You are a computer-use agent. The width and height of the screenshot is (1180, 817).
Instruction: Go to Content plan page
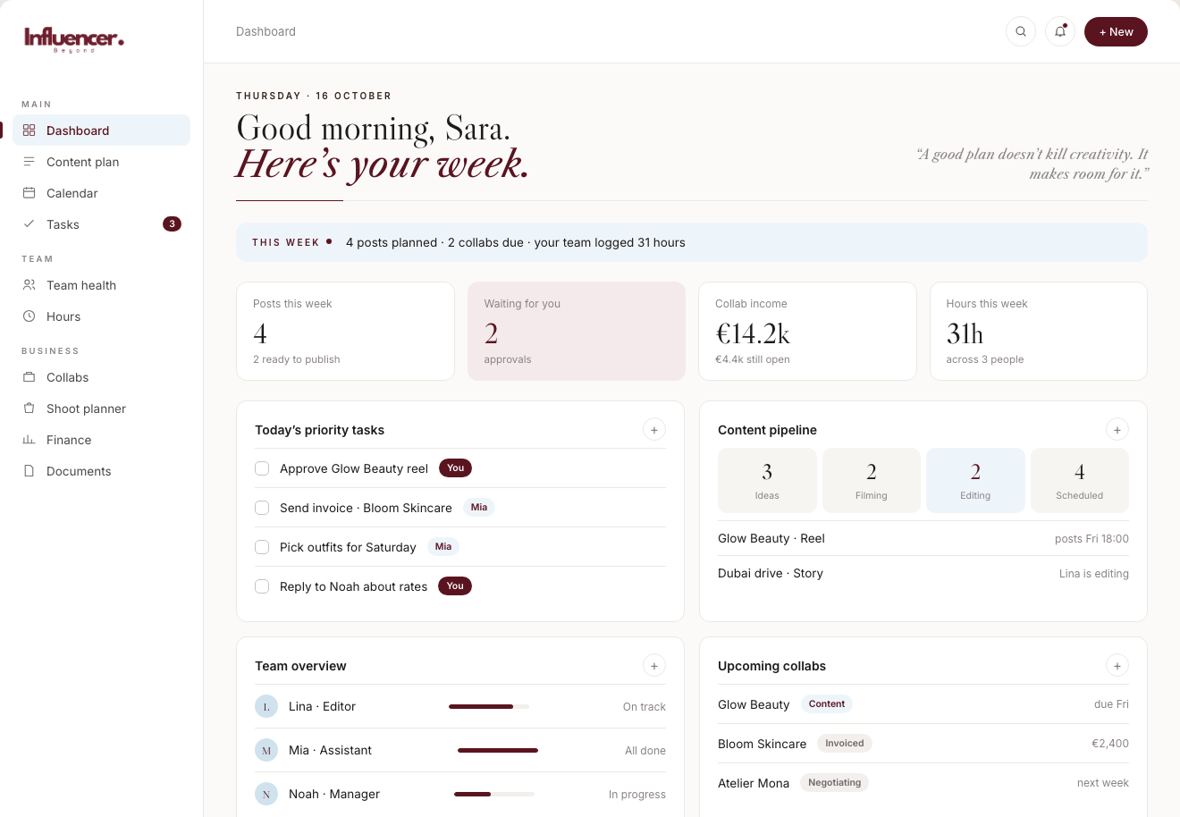pos(102,162)
